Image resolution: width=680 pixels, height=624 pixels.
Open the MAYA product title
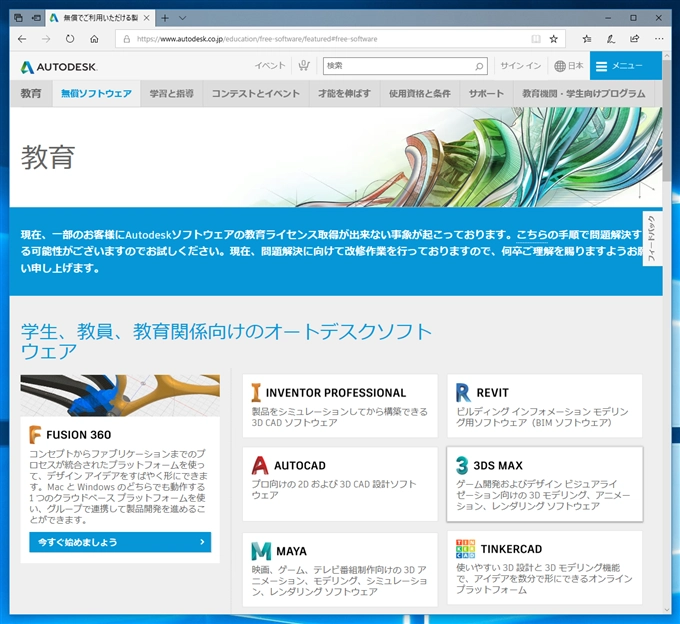click(291, 551)
